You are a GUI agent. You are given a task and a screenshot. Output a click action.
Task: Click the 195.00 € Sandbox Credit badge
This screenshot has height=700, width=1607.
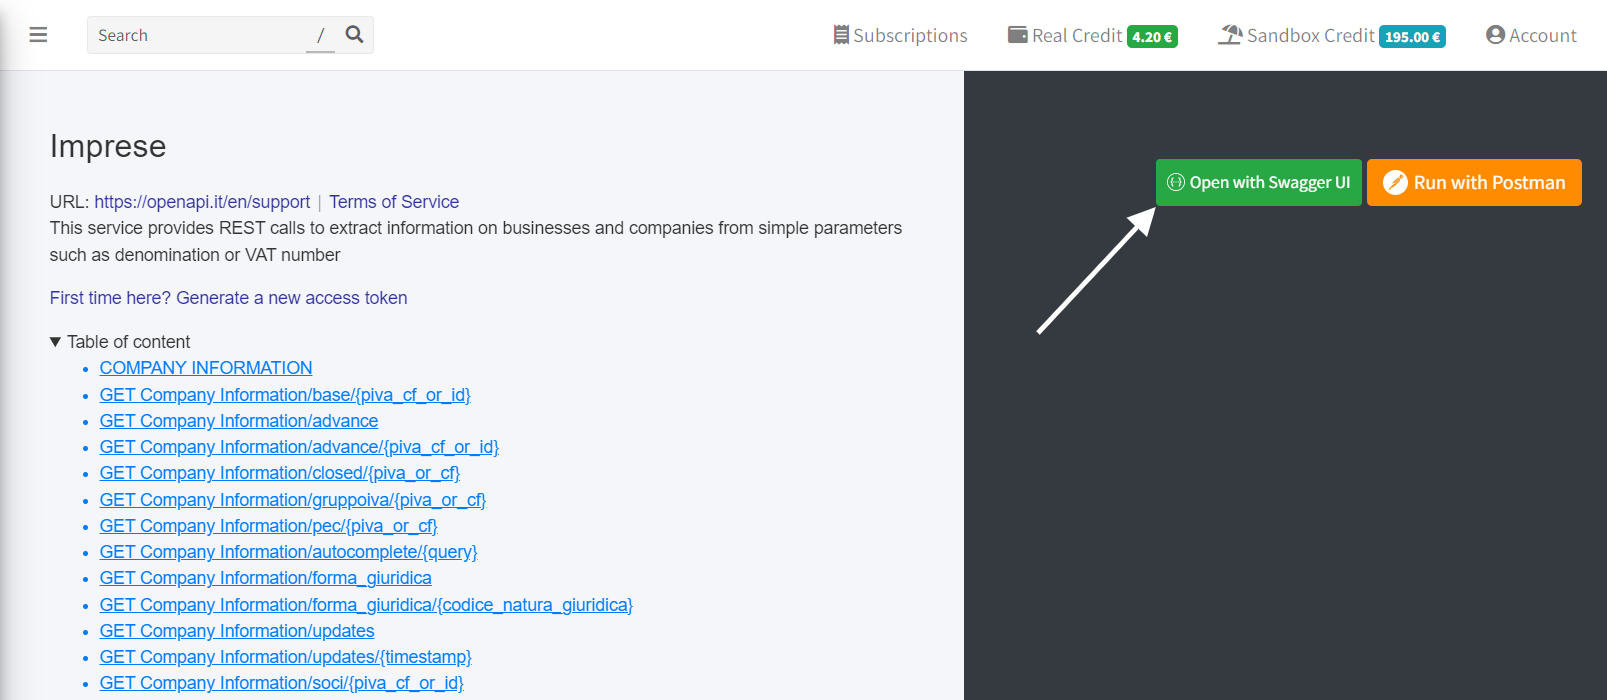(x=1412, y=37)
